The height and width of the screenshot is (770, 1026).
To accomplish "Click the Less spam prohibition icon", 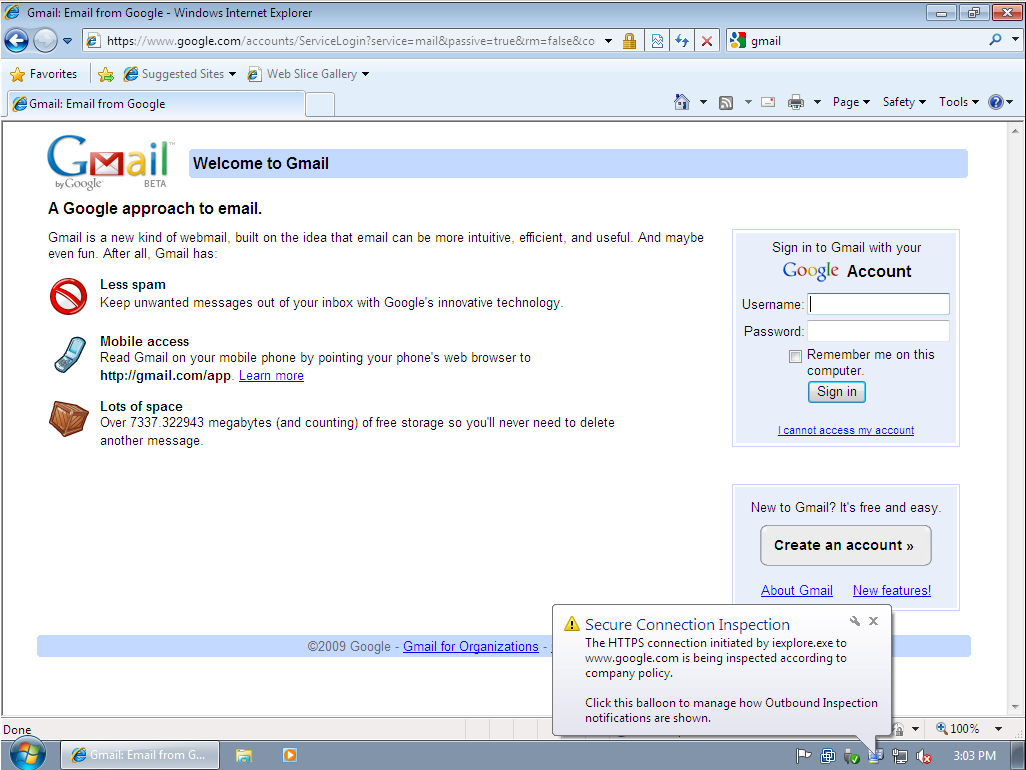I will click(x=68, y=296).
